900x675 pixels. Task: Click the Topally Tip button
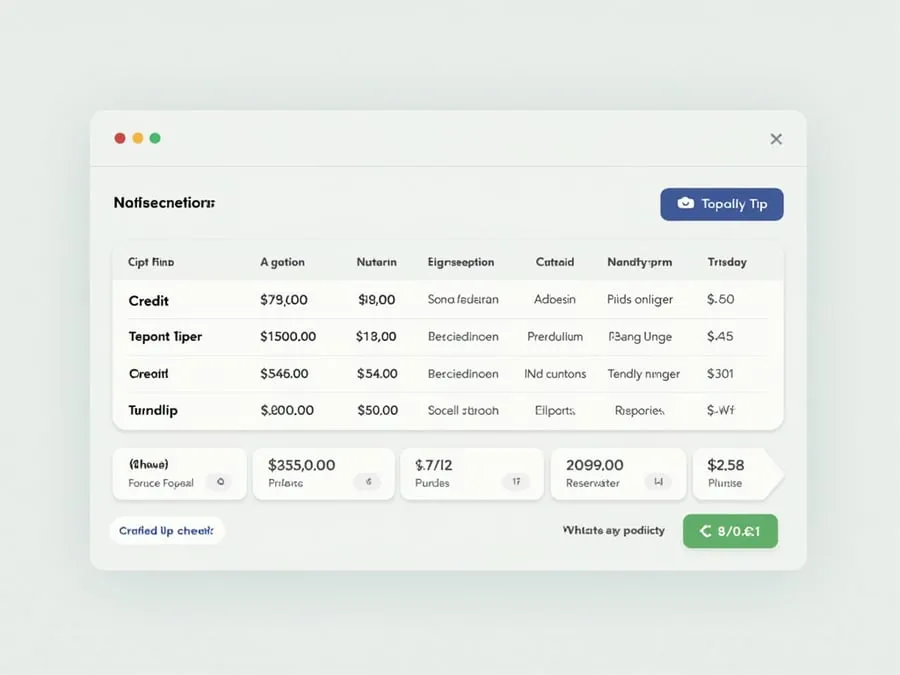click(x=721, y=204)
